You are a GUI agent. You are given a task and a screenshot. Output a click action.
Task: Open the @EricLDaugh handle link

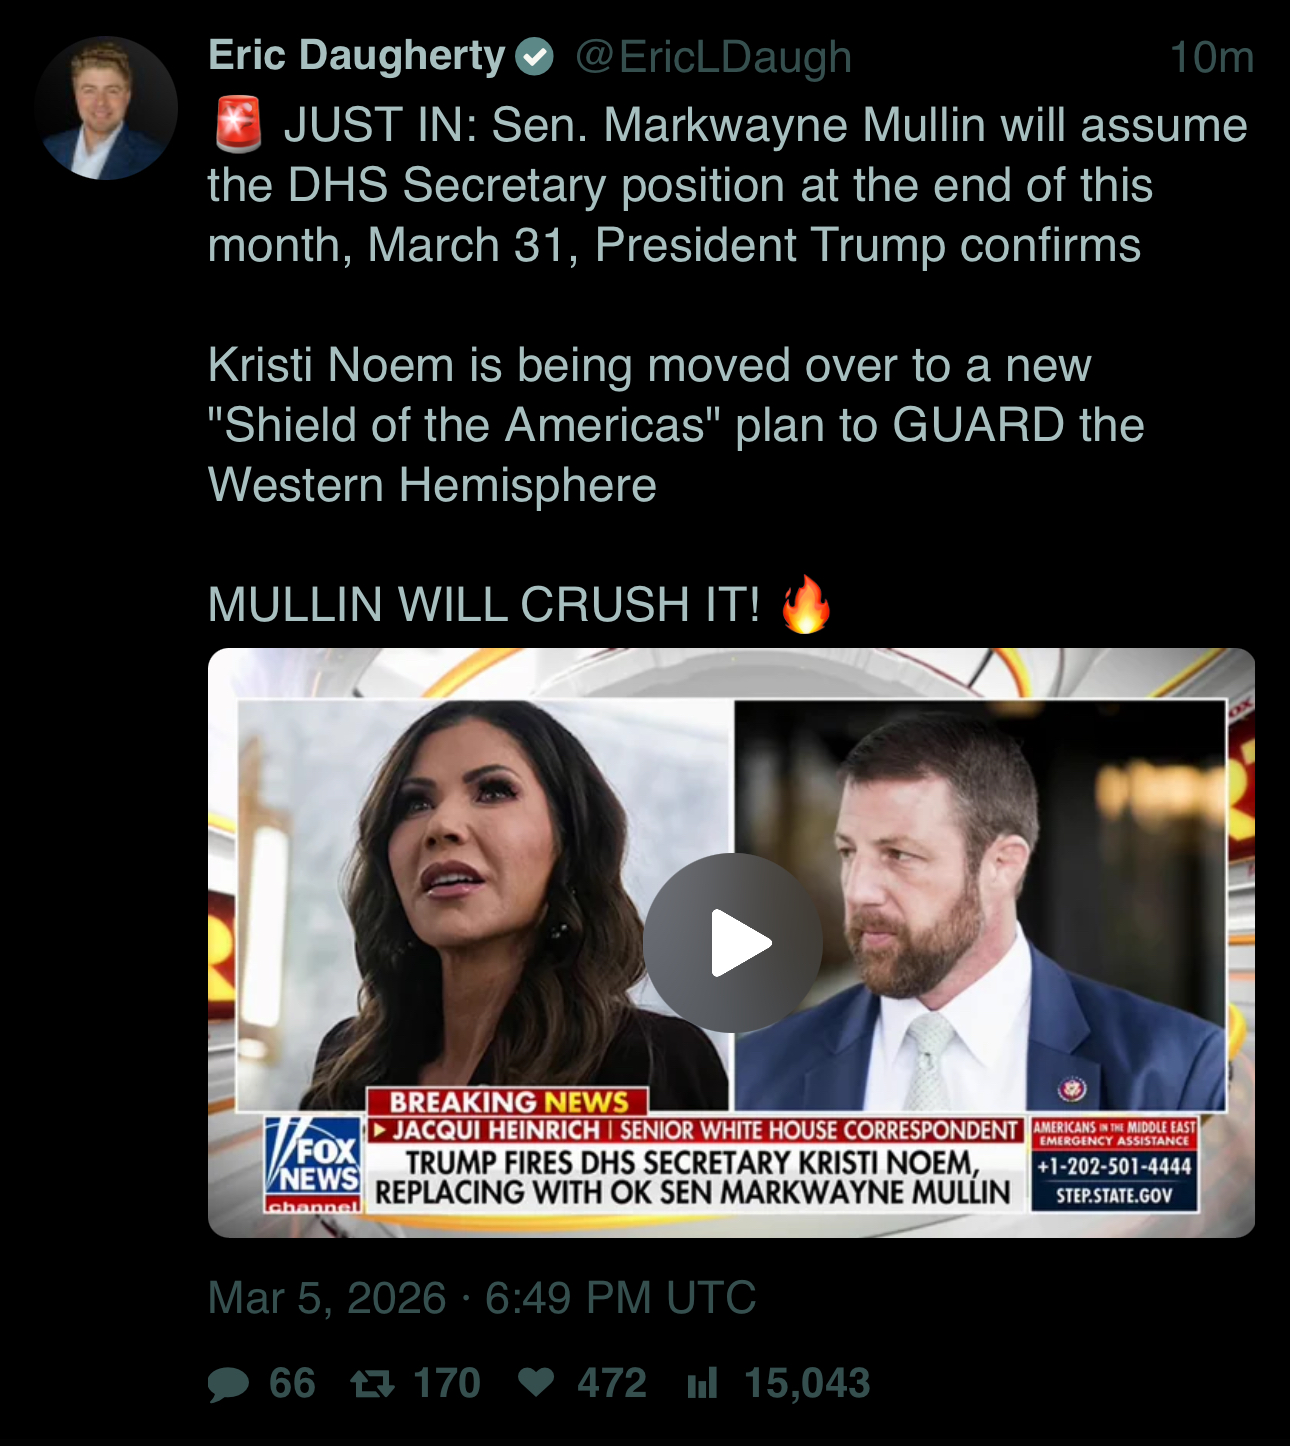(x=713, y=58)
